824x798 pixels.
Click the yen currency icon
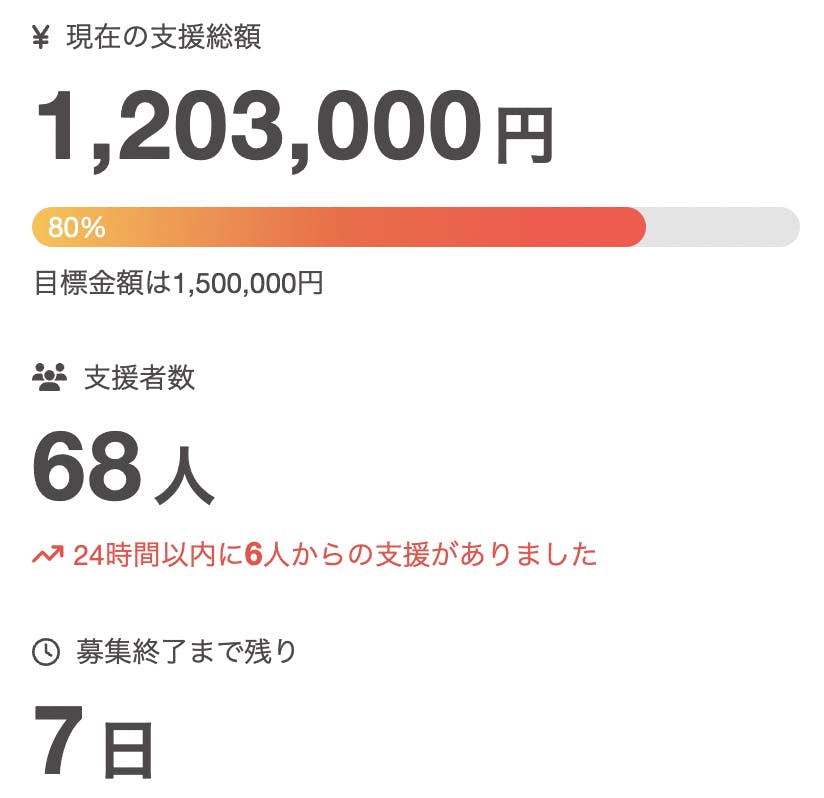[41, 38]
